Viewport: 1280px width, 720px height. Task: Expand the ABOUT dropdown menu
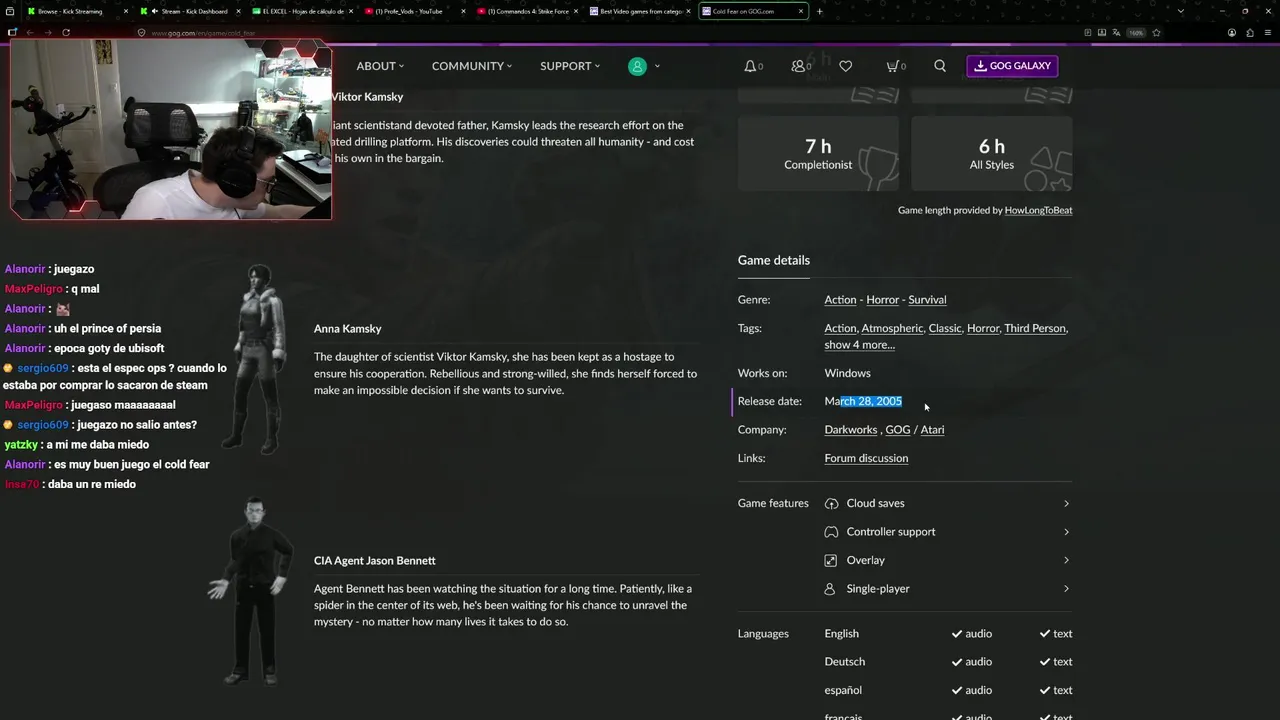click(380, 66)
